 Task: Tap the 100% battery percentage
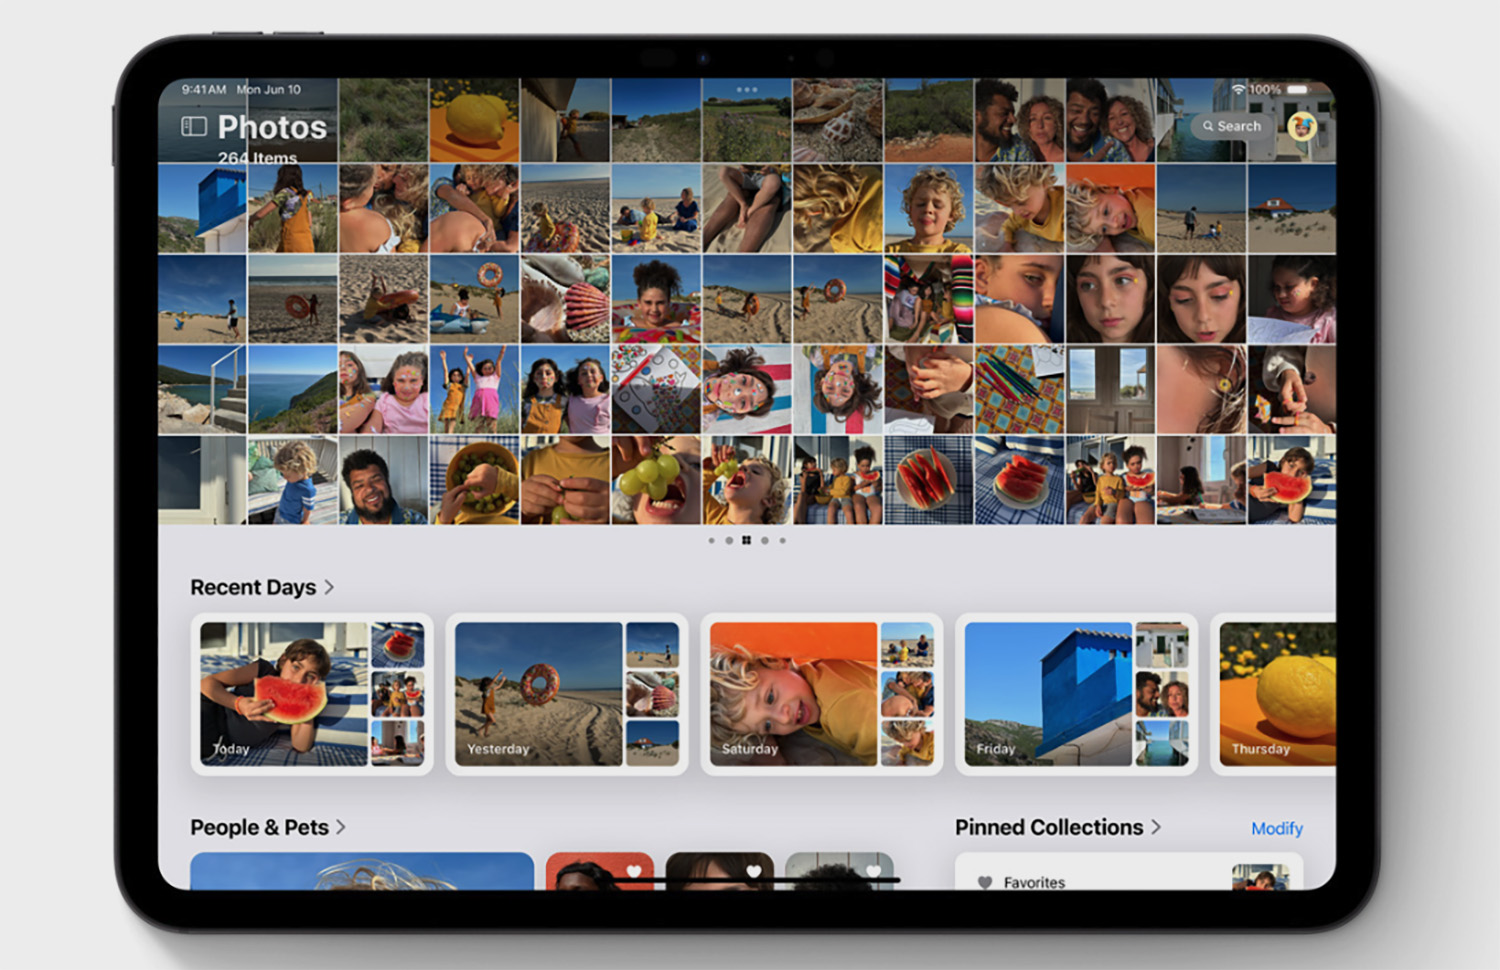point(1265,89)
